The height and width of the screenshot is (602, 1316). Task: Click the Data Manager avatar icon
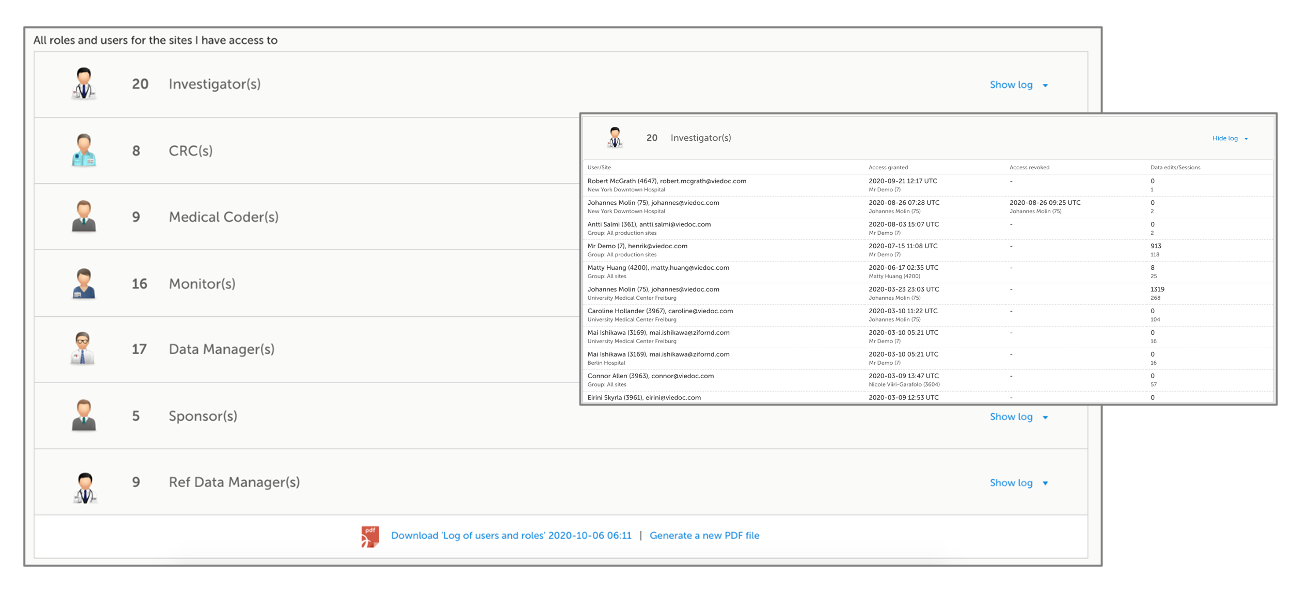[85, 349]
